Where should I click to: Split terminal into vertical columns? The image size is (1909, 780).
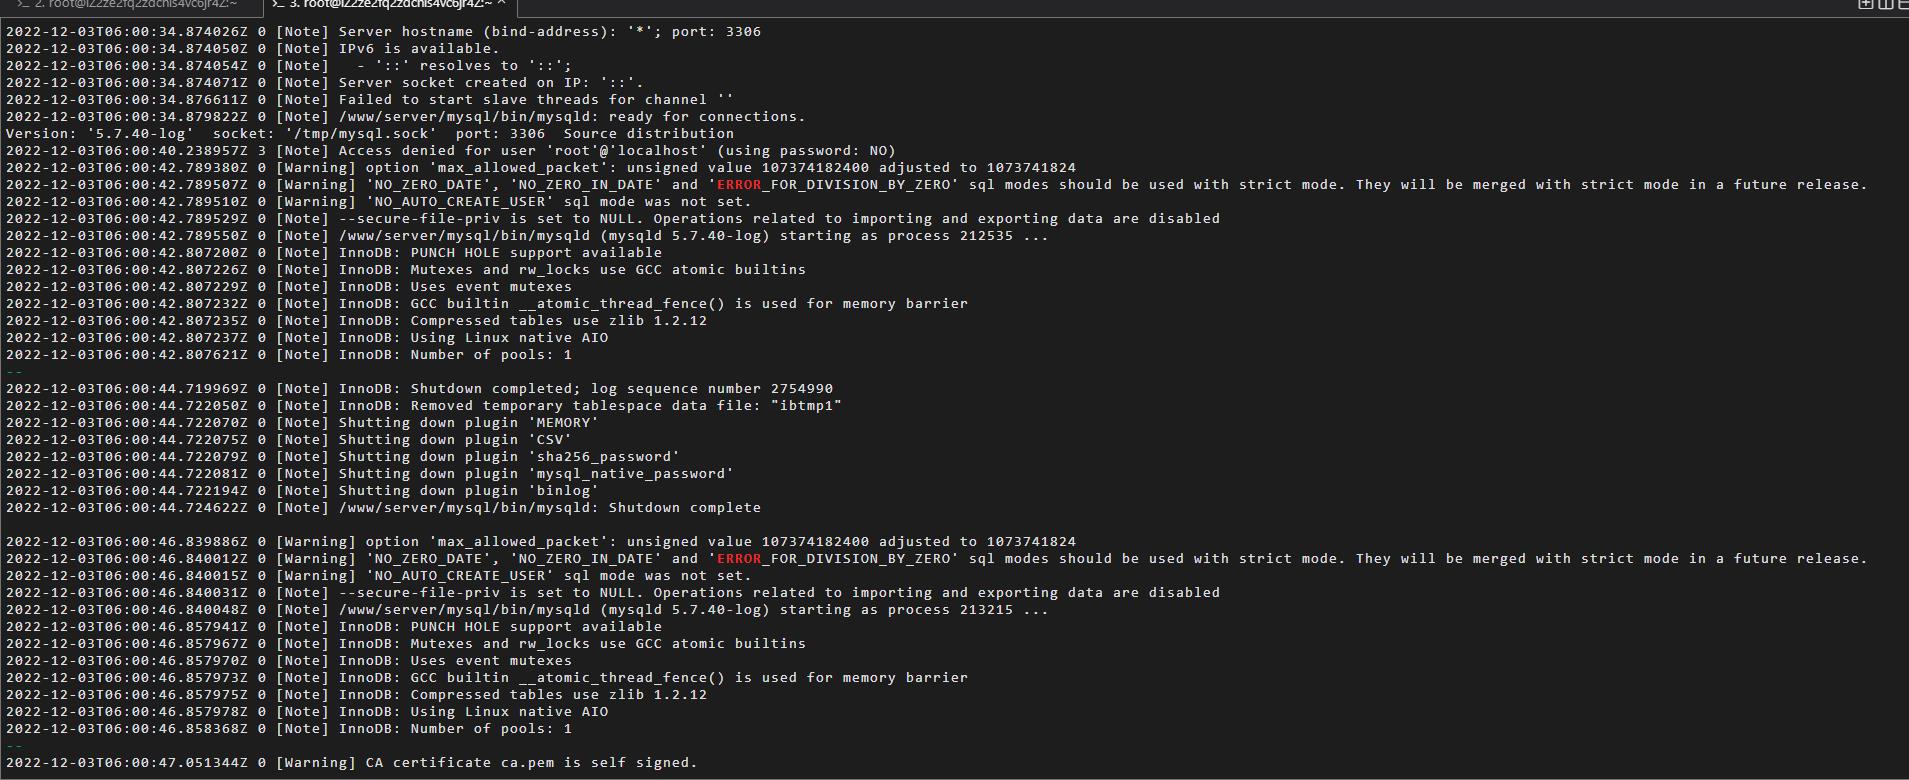point(1884,4)
